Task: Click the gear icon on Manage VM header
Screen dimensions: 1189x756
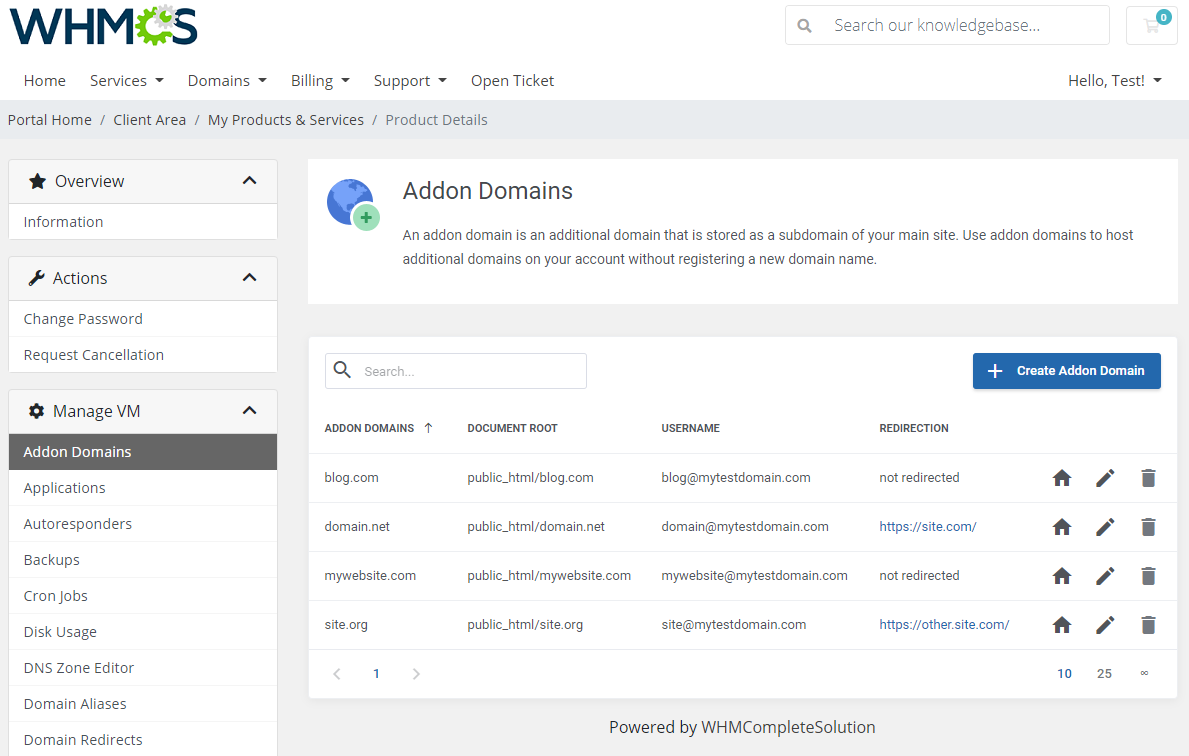Action: tap(36, 411)
